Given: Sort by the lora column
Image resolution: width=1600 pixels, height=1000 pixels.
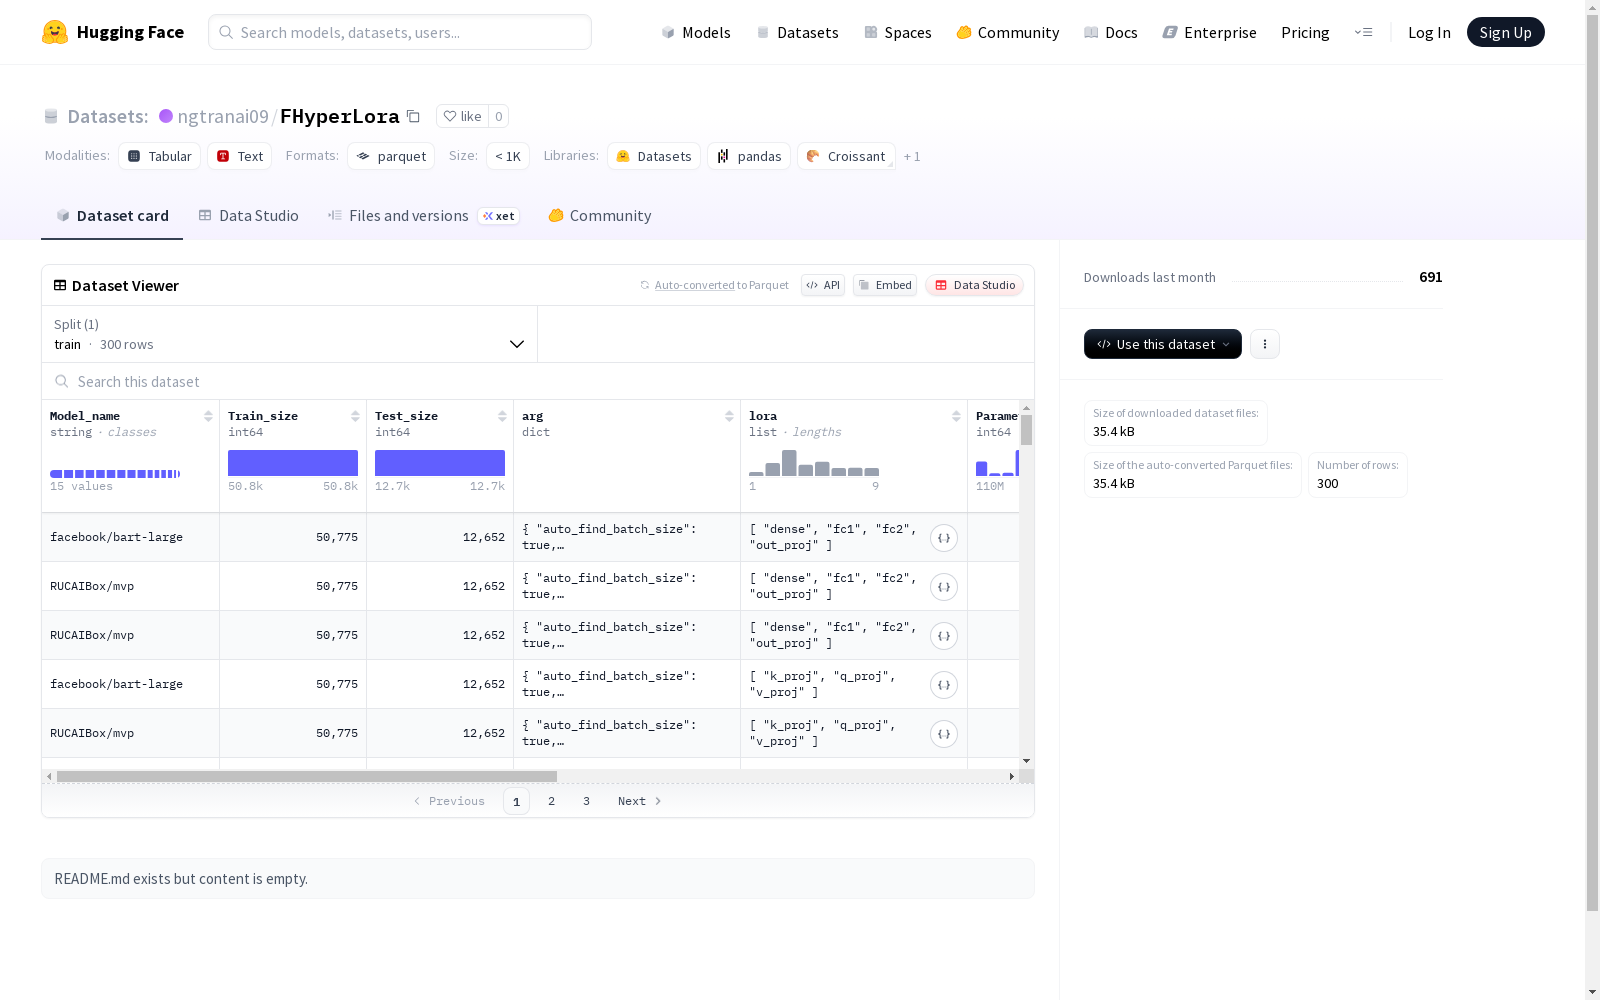Looking at the screenshot, I should pyautogui.click(x=956, y=416).
